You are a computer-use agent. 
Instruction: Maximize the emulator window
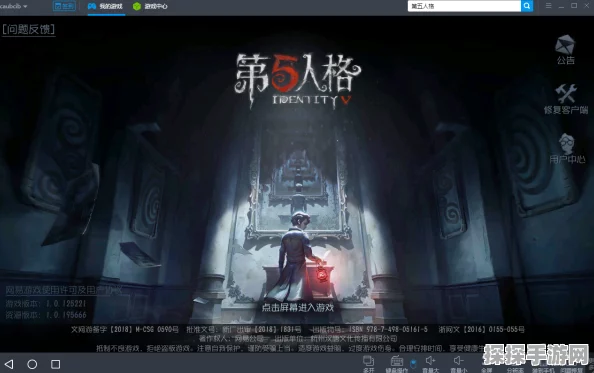click(x=574, y=6)
